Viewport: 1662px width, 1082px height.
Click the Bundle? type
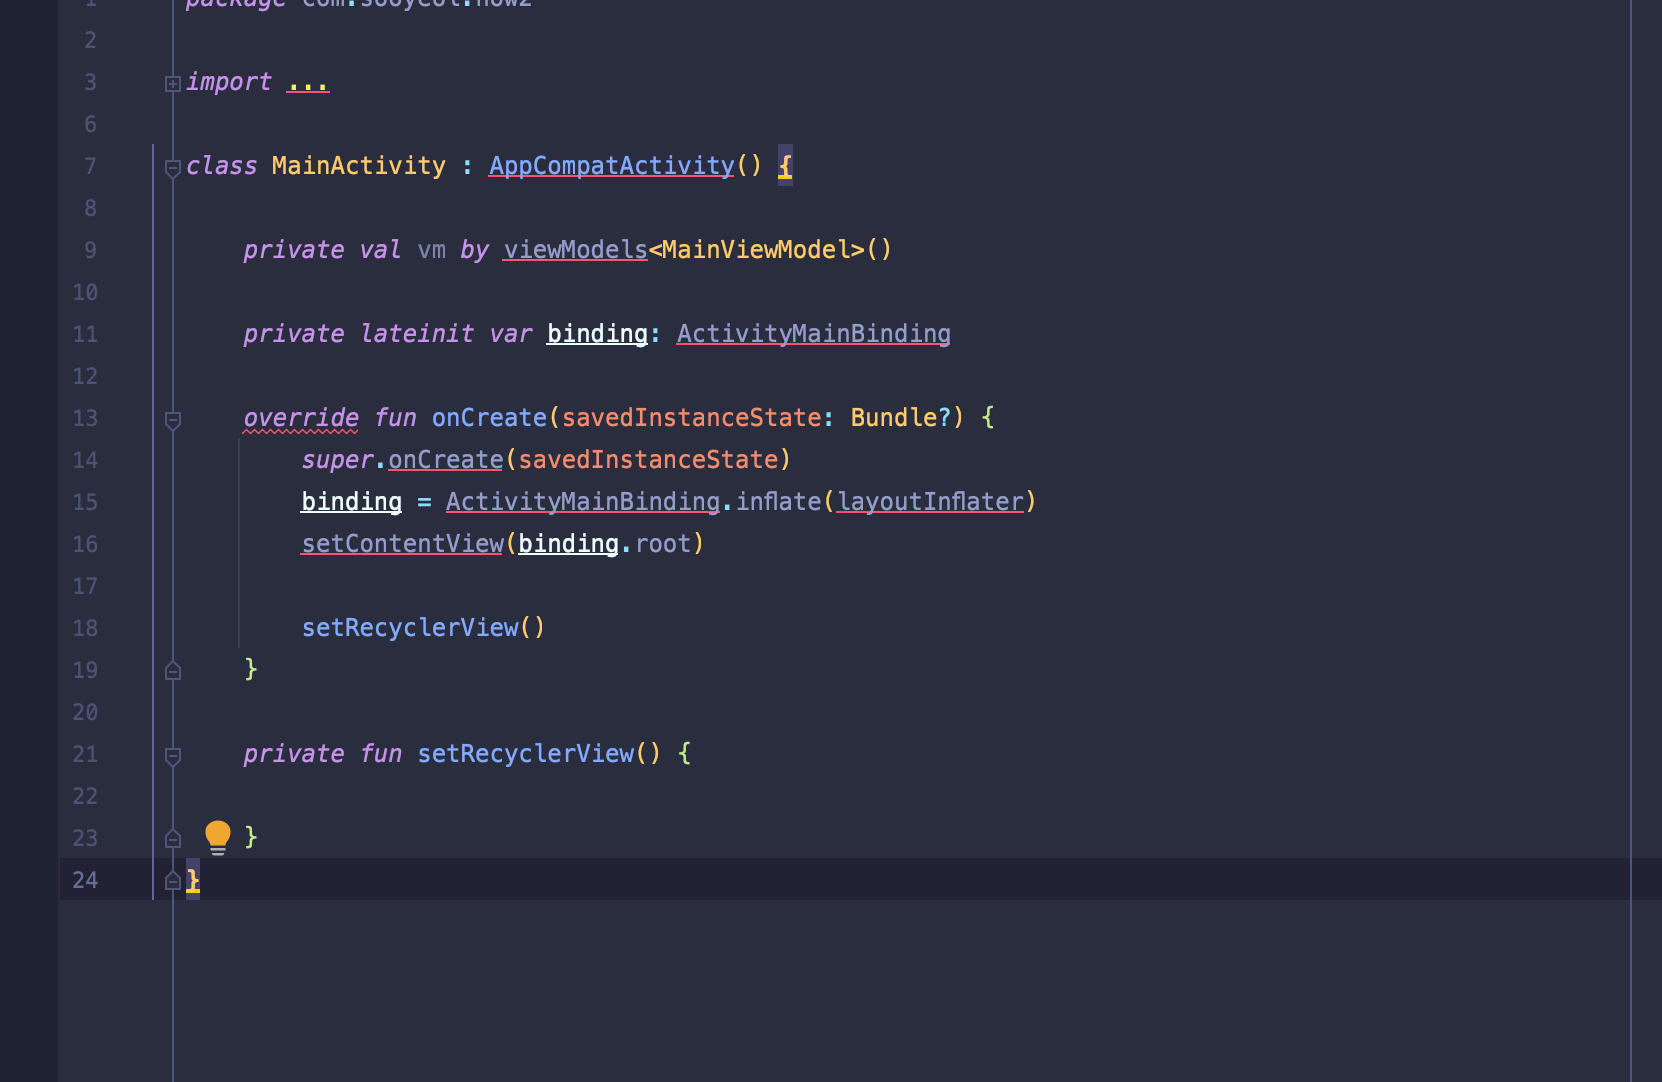click(x=901, y=418)
